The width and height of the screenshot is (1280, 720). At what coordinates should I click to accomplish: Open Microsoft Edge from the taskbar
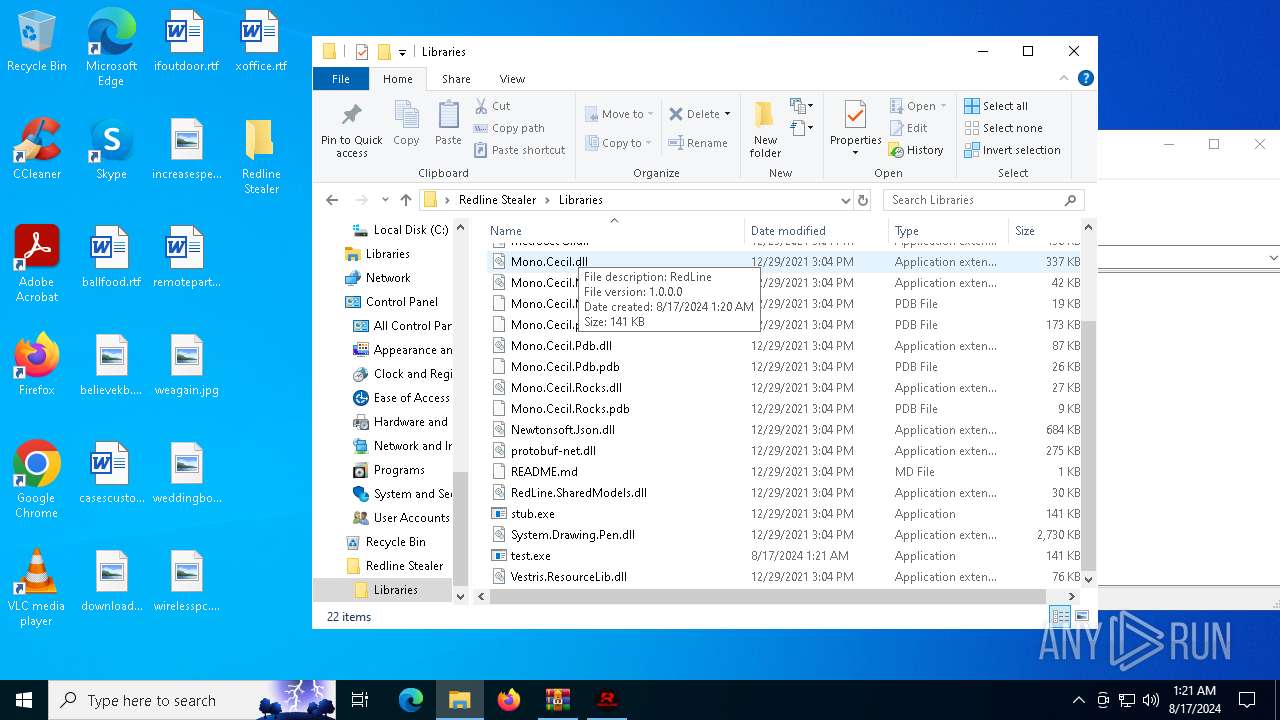point(411,700)
